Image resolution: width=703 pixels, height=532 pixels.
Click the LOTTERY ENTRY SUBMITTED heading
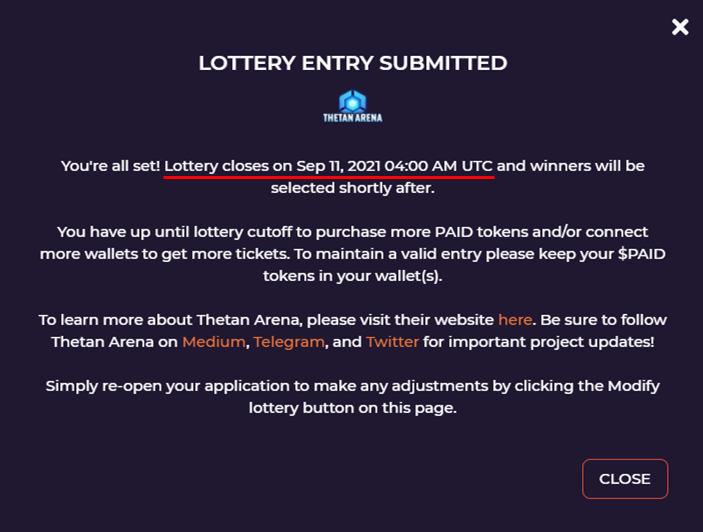[353, 63]
